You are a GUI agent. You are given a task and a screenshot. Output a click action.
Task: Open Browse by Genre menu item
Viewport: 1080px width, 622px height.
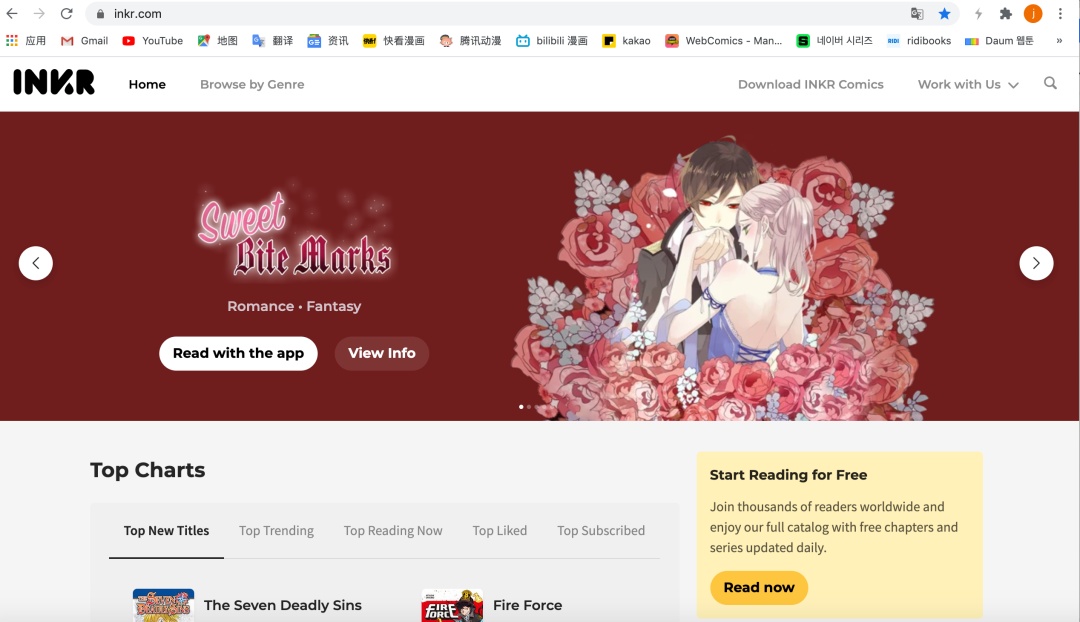pos(252,84)
